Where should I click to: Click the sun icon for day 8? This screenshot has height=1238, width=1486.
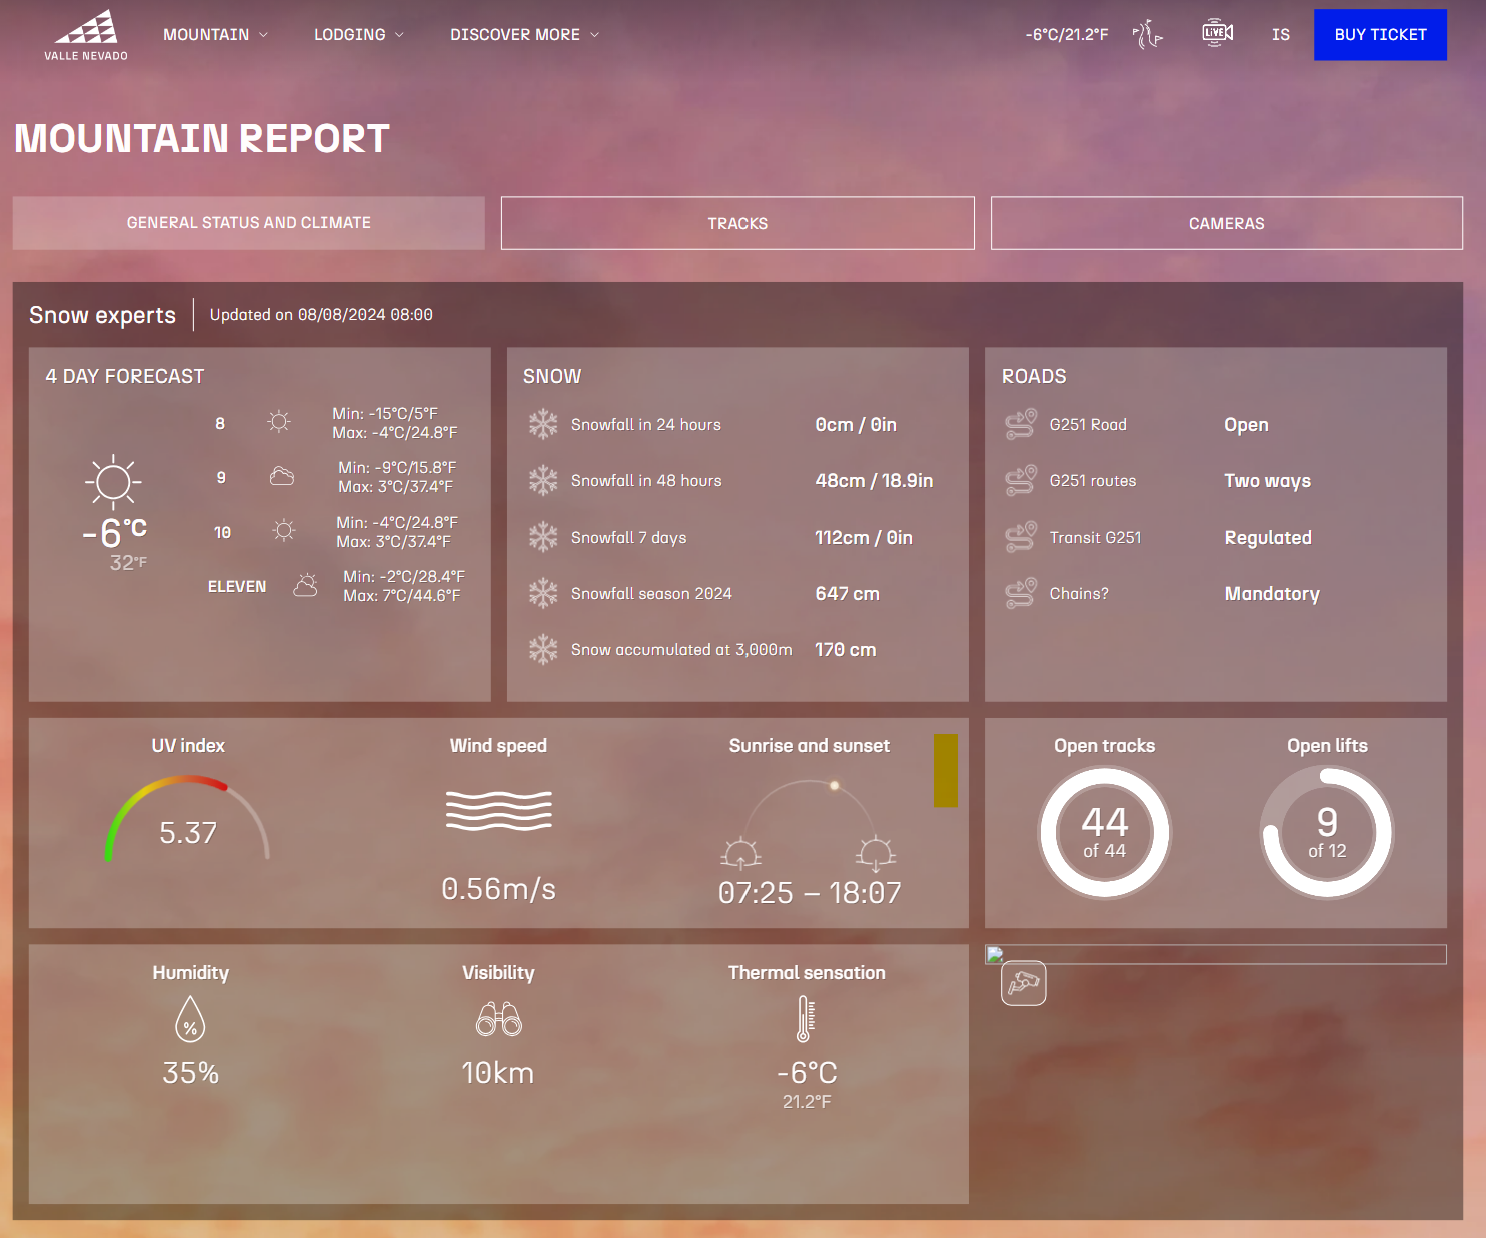(x=279, y=422)
